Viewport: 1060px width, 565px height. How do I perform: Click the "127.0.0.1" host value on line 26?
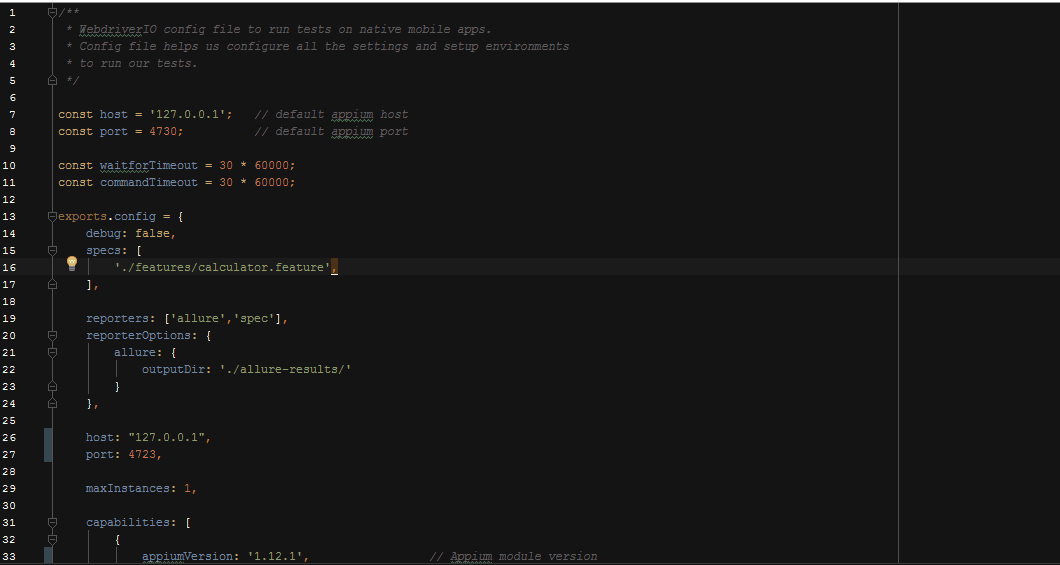pyautogui.click(x=166, y=437)
